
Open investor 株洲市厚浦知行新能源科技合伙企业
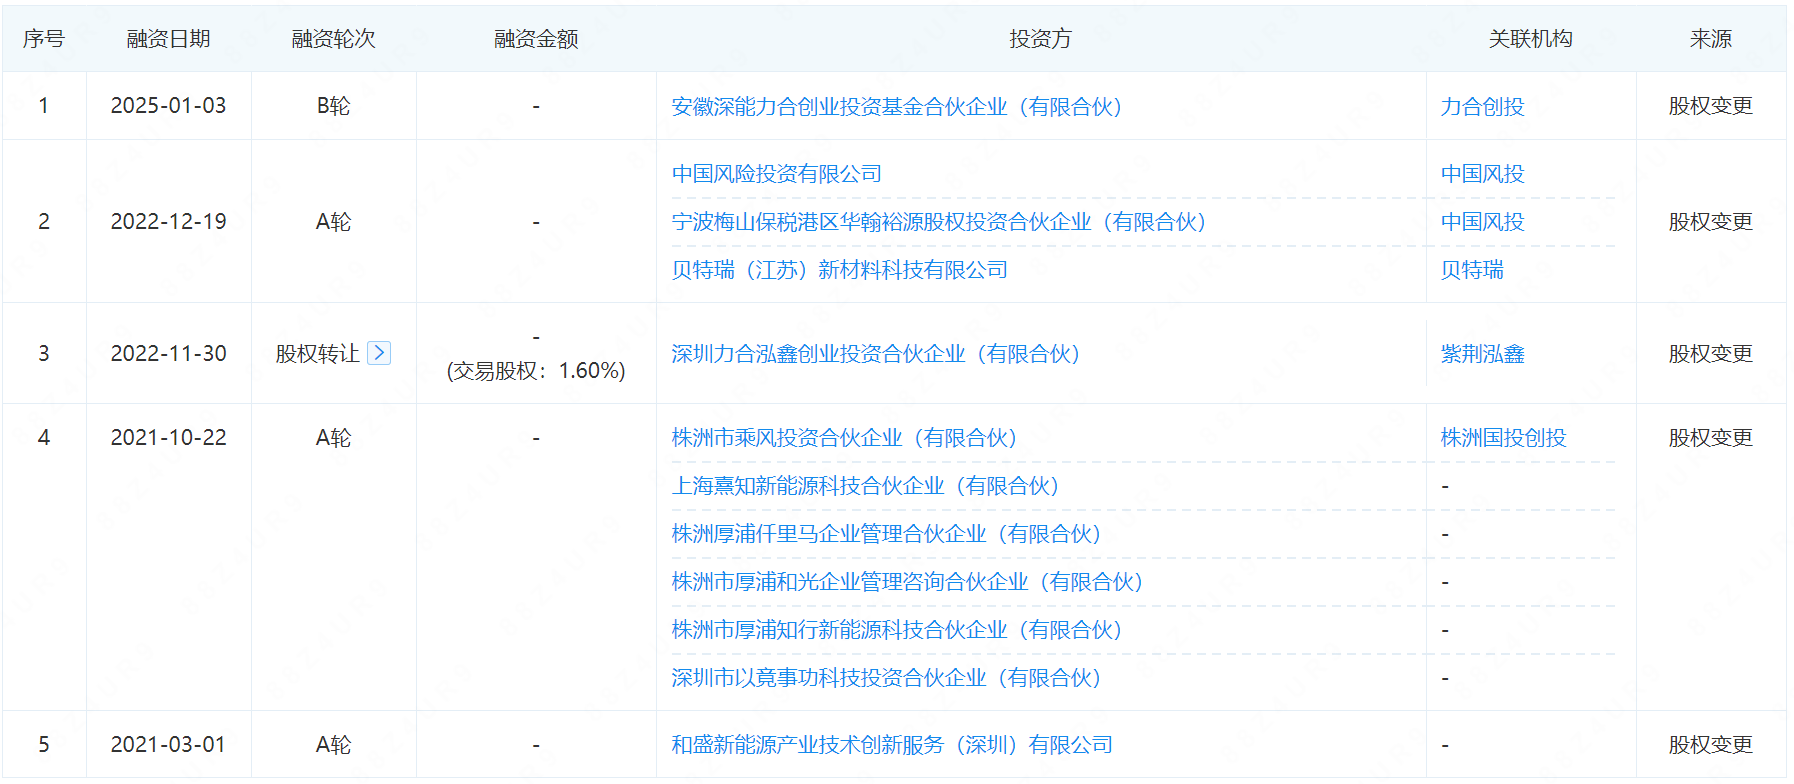tap(897, 630)
